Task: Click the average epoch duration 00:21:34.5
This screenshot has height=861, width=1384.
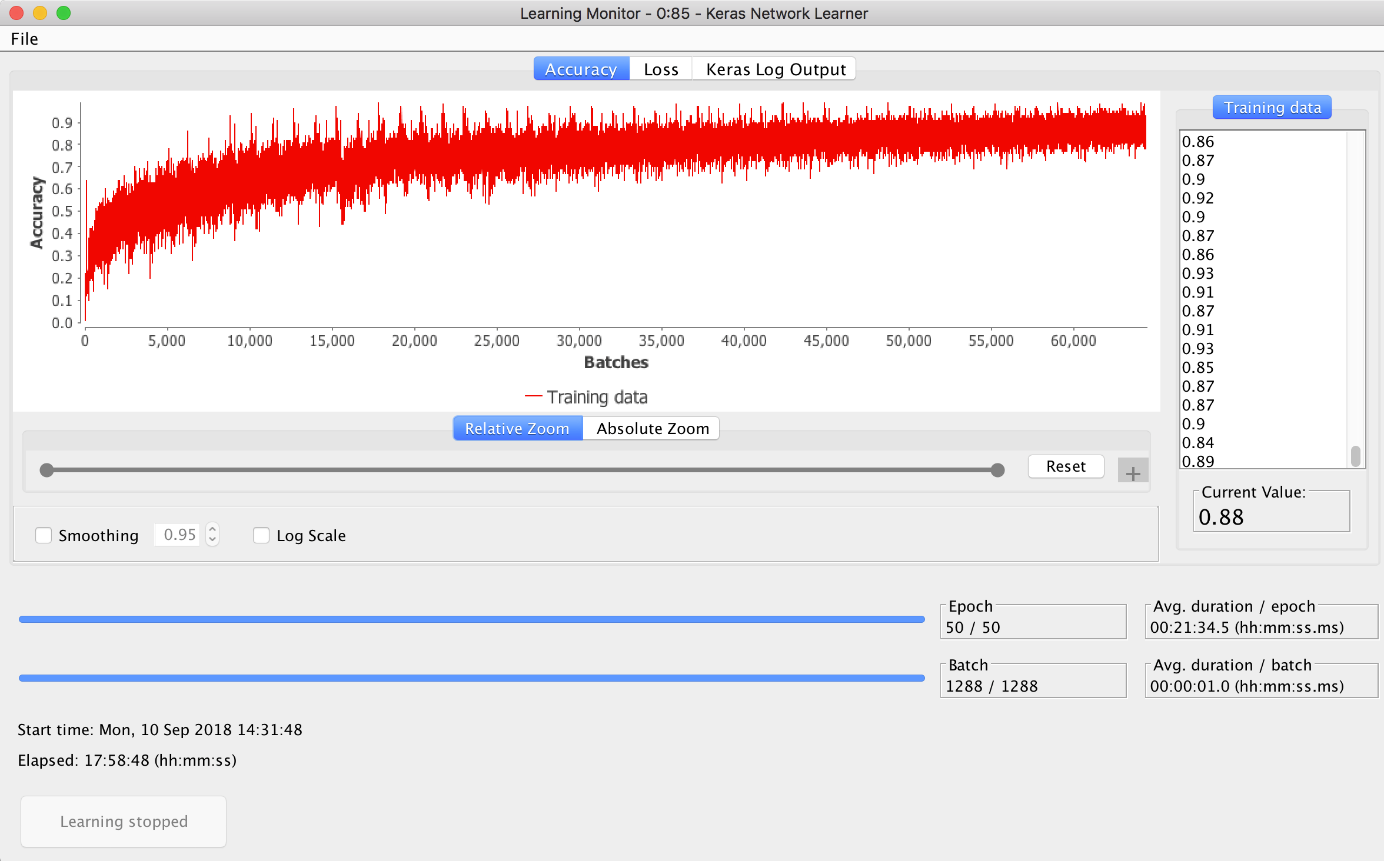Action: 1247,628
